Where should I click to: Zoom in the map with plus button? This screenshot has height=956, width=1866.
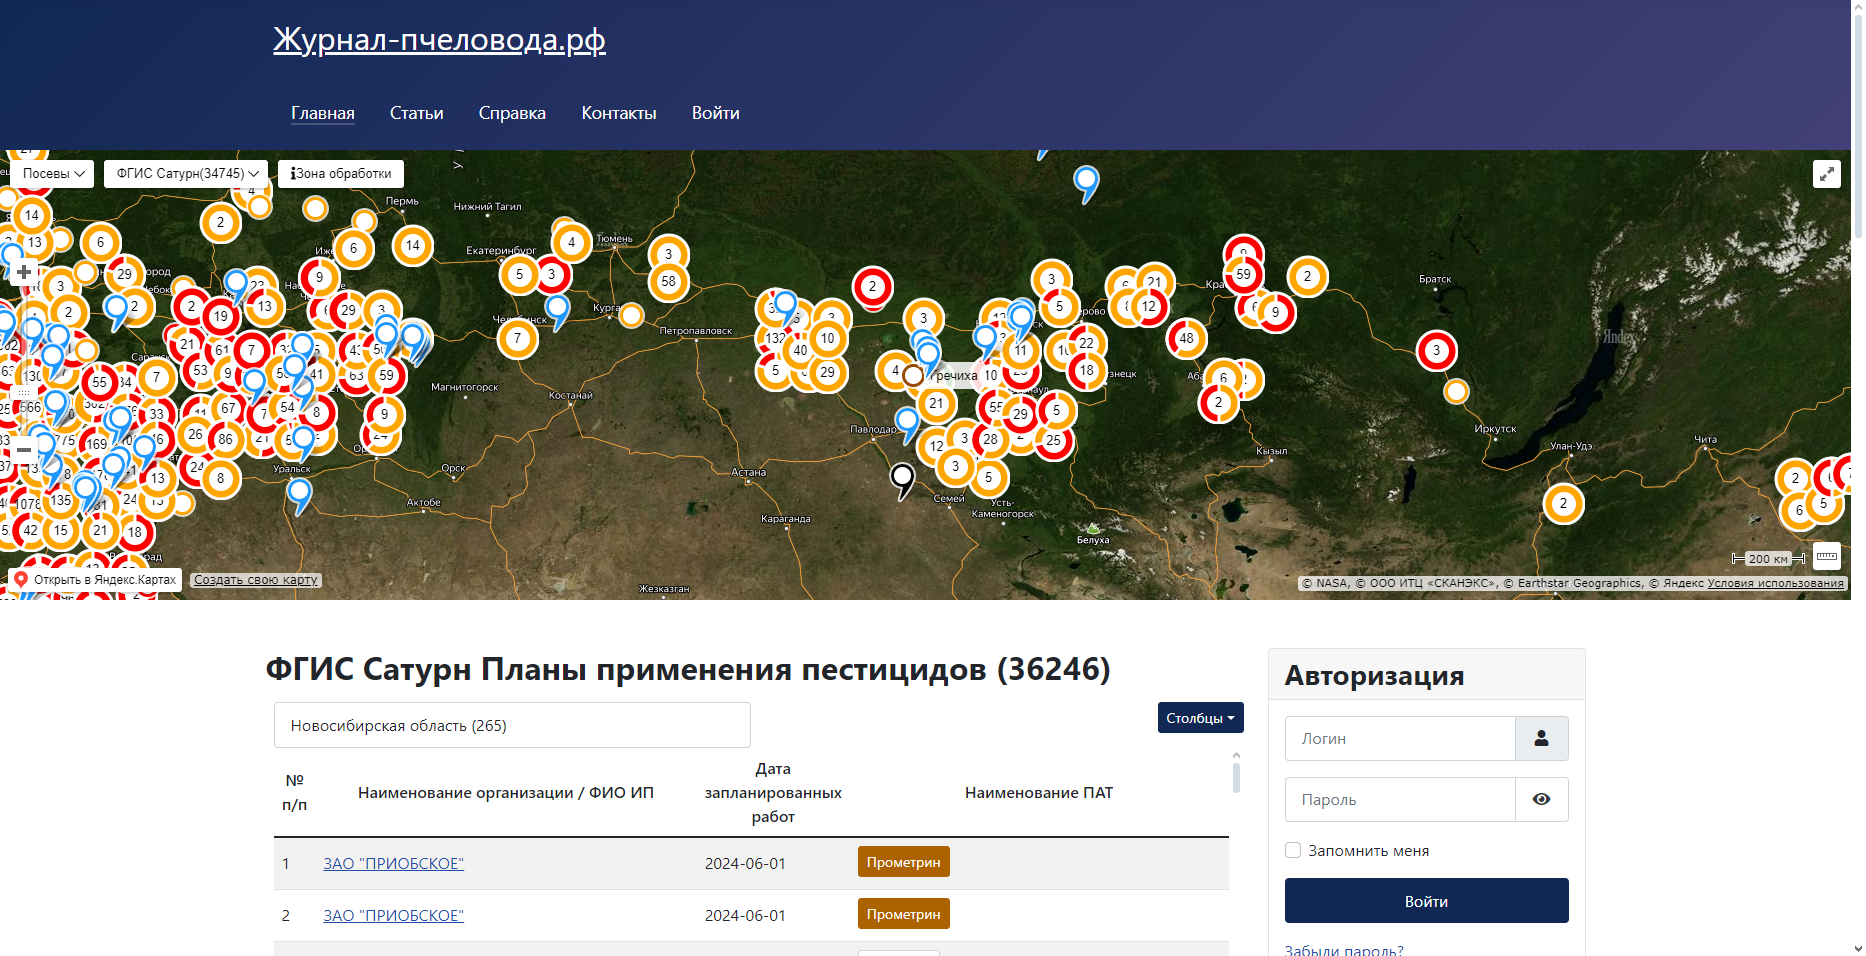point(24,272)
